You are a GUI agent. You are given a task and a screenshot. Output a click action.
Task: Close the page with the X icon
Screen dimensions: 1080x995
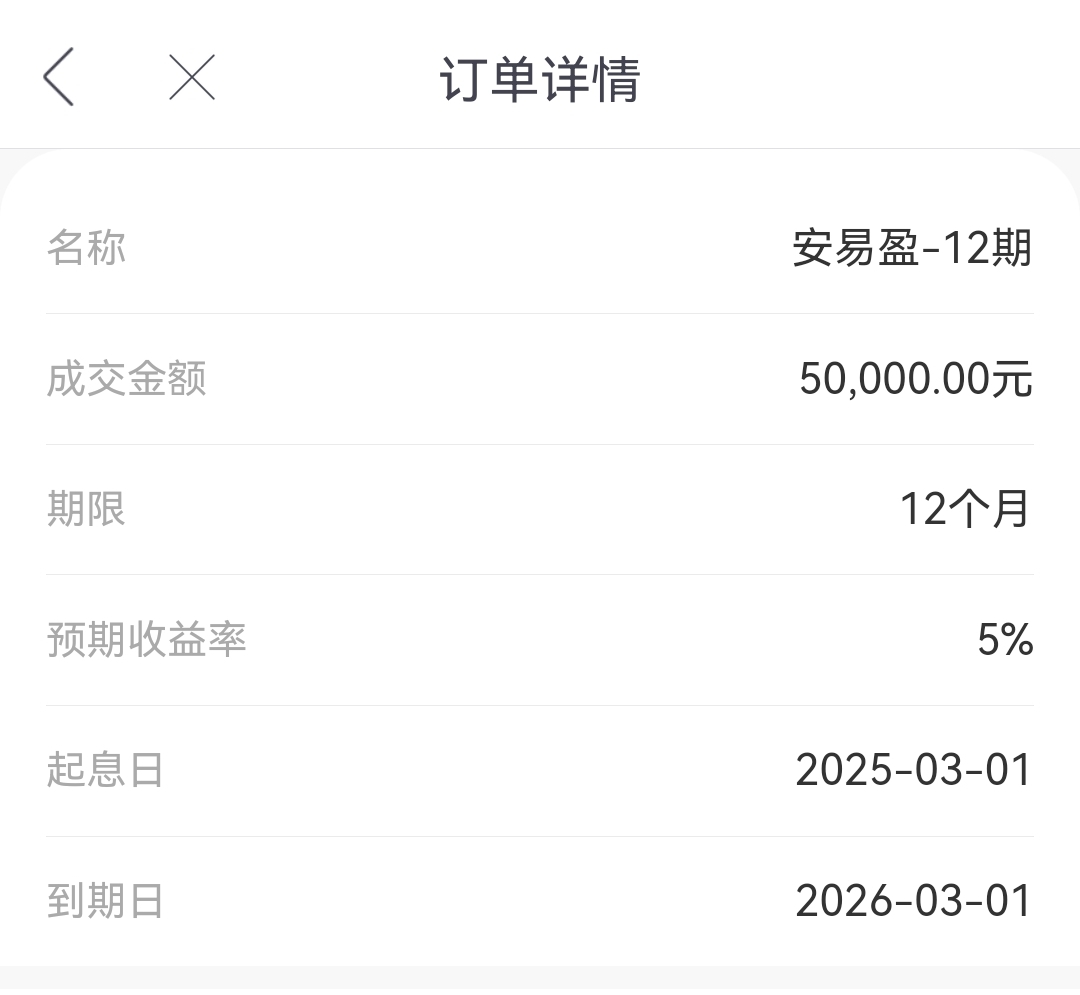click(x=192, y=77)
